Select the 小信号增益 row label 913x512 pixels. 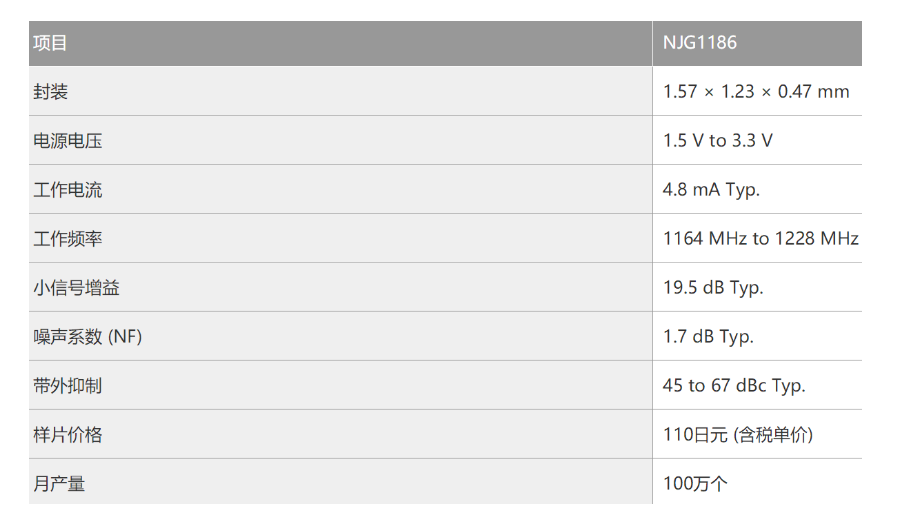77,288
